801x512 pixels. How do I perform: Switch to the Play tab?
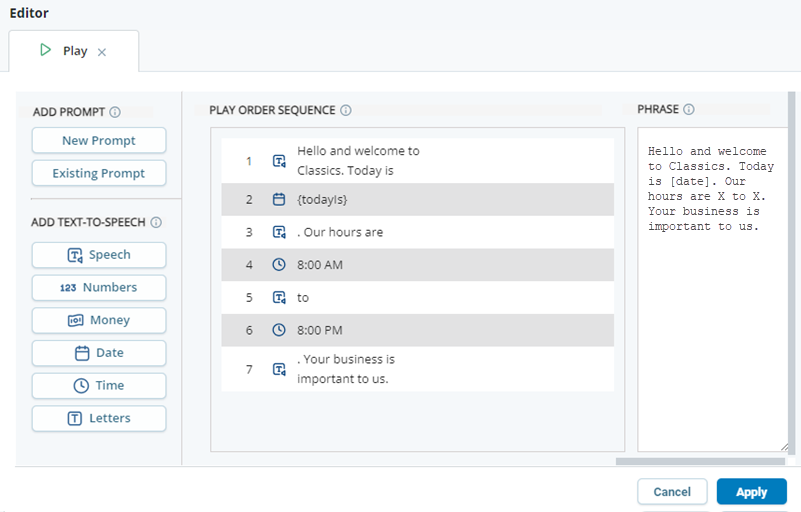click(x=65, y=51)
